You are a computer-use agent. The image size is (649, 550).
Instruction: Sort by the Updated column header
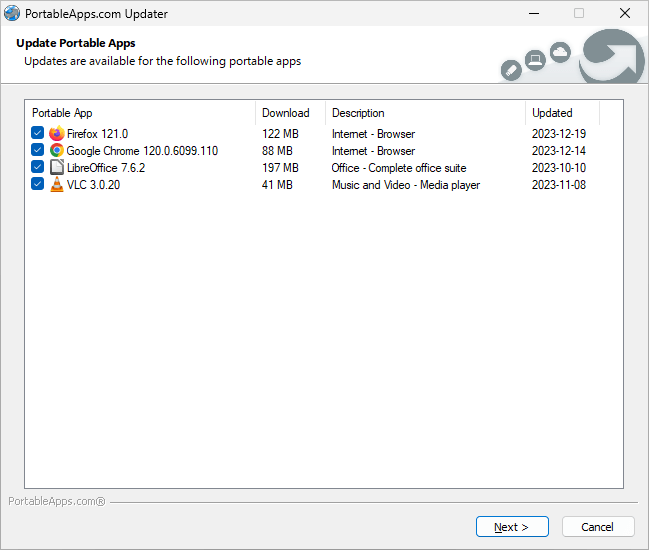click(x=562, y=113)
